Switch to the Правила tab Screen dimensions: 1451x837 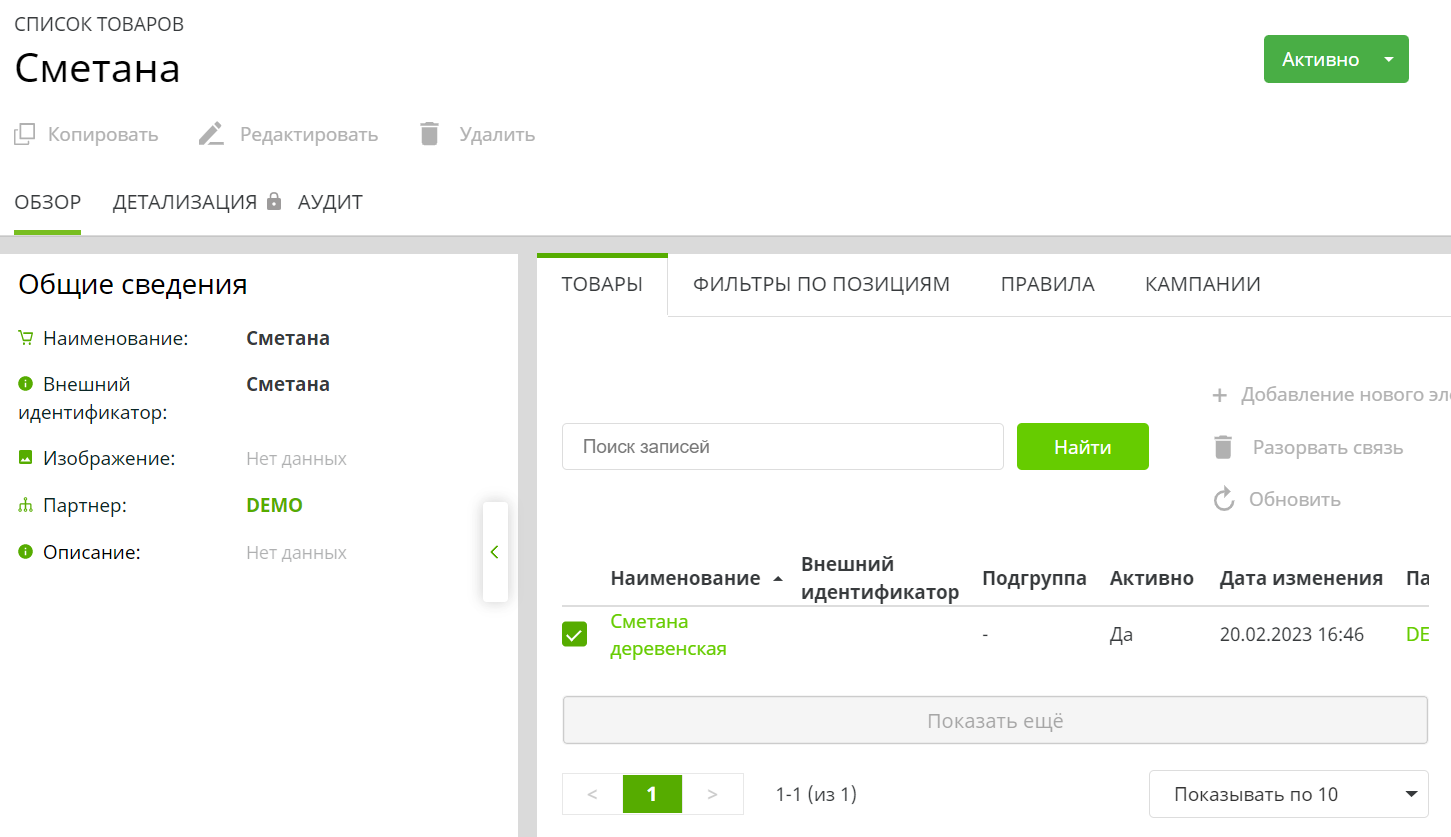(x=1047, y=284)
